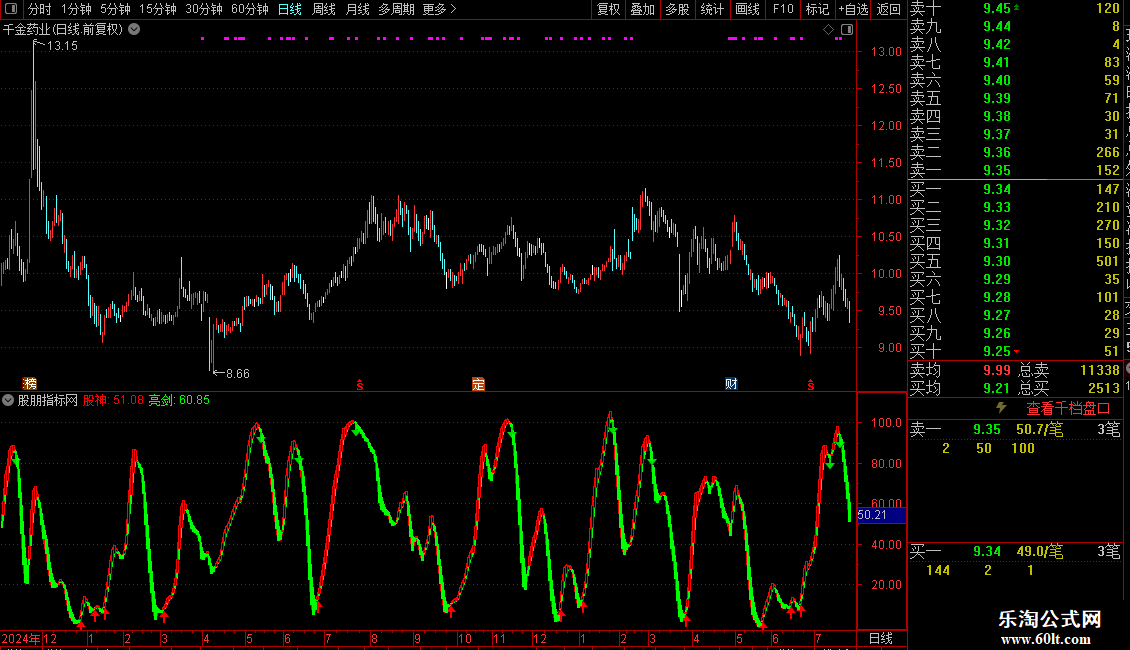Switch to 分时 intraday view
The height and width of the screenshot is (650, 1130).
(x=40, y=9)
